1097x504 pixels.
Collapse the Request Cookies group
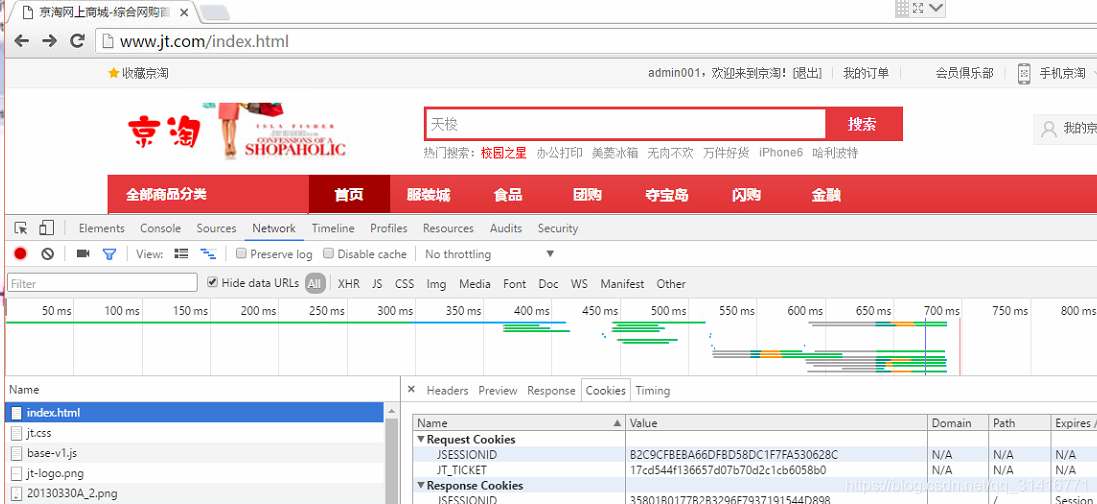click(x=421, y=440)
